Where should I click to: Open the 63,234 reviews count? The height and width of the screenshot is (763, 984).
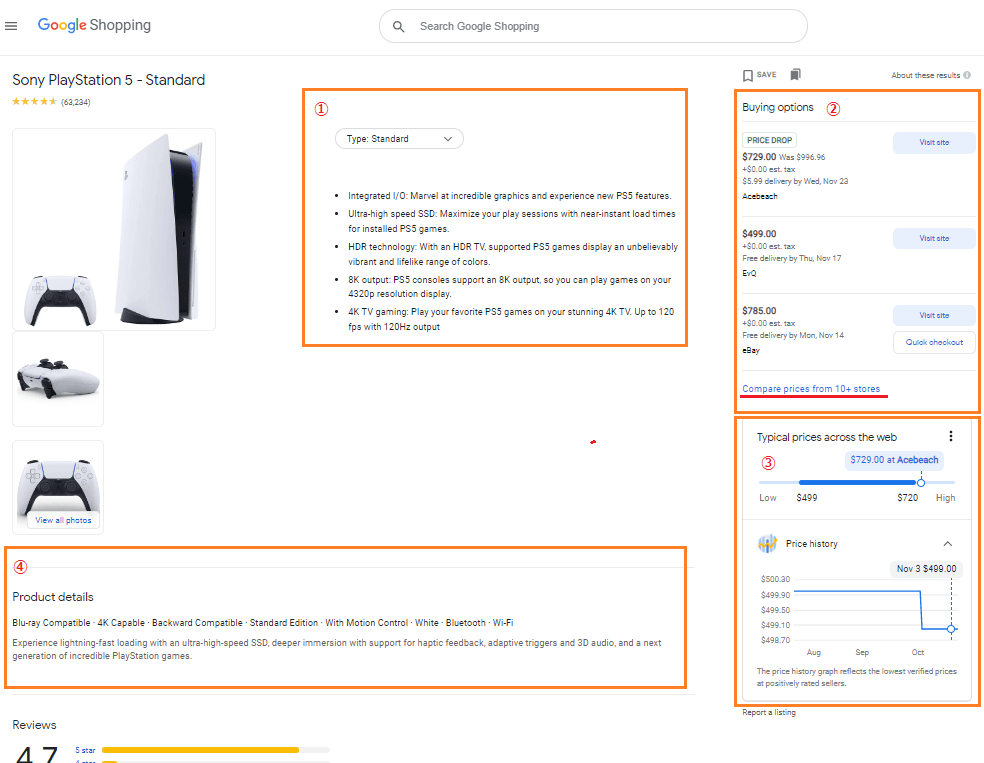click(x=76, y=102)
